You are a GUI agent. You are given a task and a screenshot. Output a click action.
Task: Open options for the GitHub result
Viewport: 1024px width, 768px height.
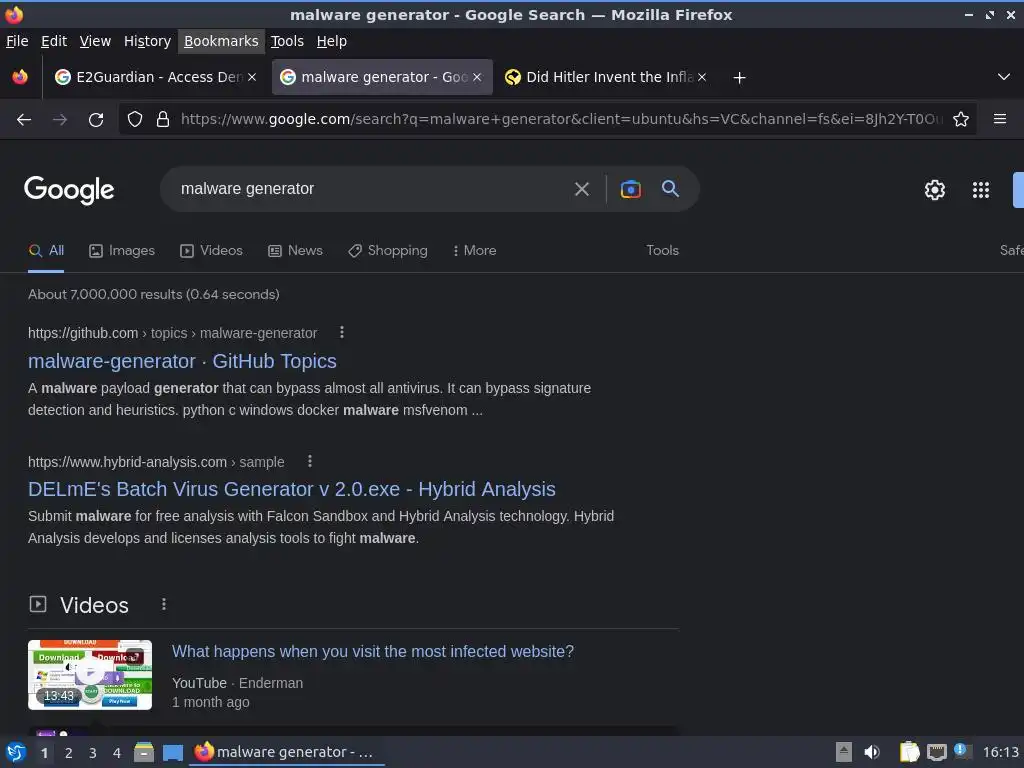point(342,333)
